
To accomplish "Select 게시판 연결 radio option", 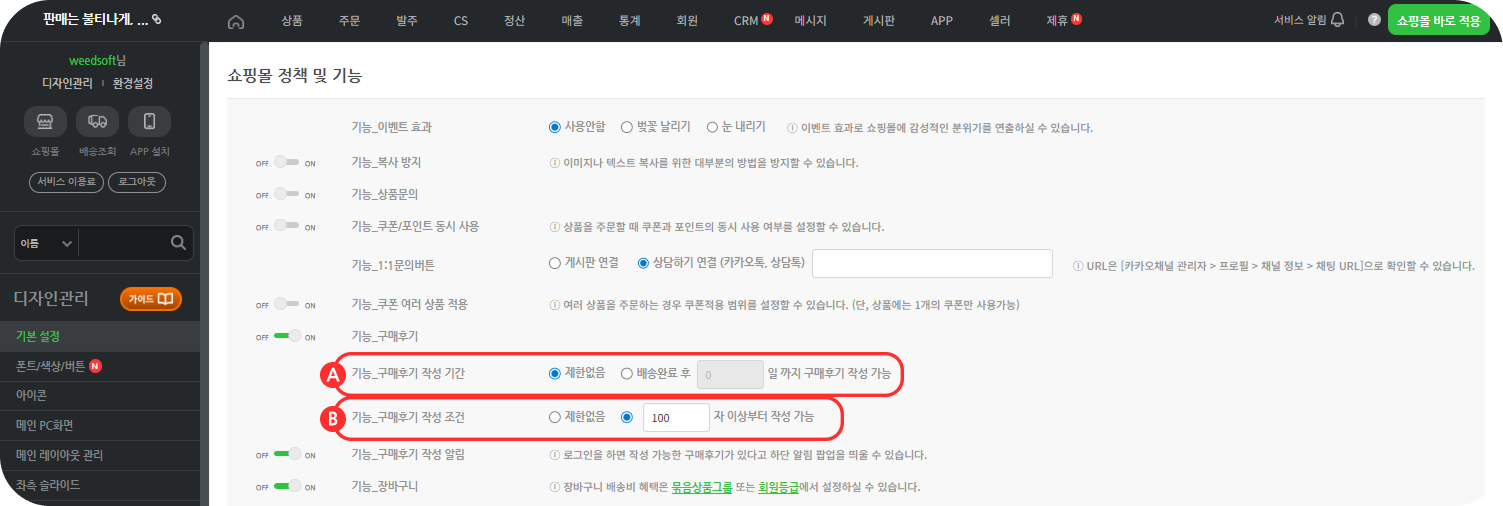I will pyautogui.click(x=554, y=264).
